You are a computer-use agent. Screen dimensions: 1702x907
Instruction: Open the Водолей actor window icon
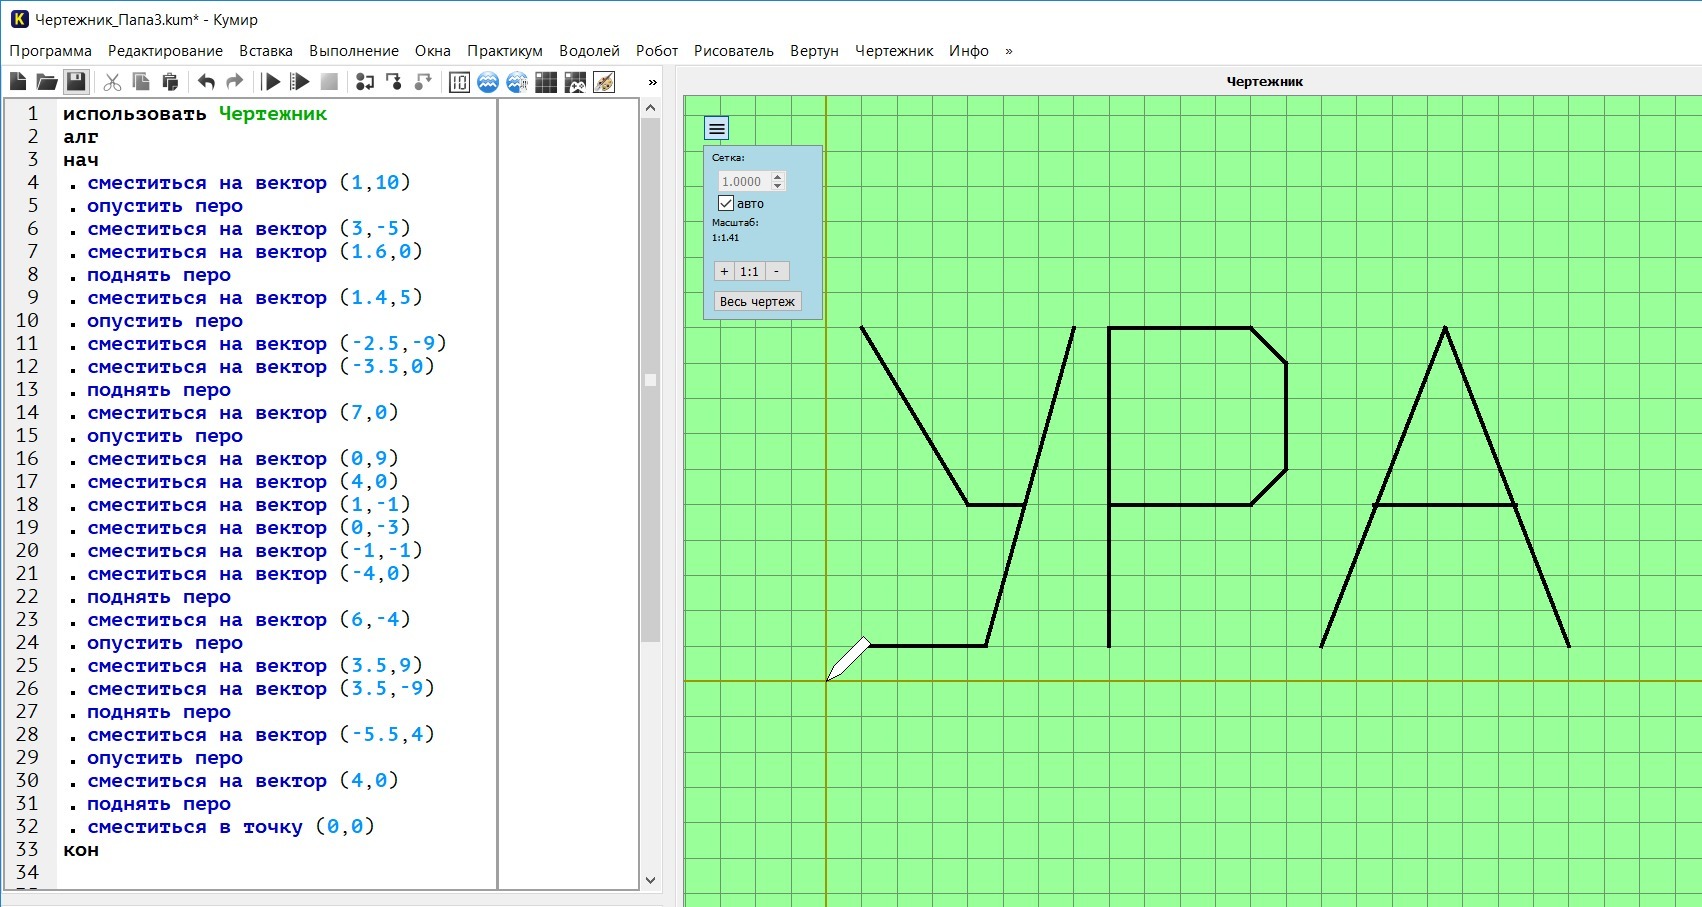point(488,82)
